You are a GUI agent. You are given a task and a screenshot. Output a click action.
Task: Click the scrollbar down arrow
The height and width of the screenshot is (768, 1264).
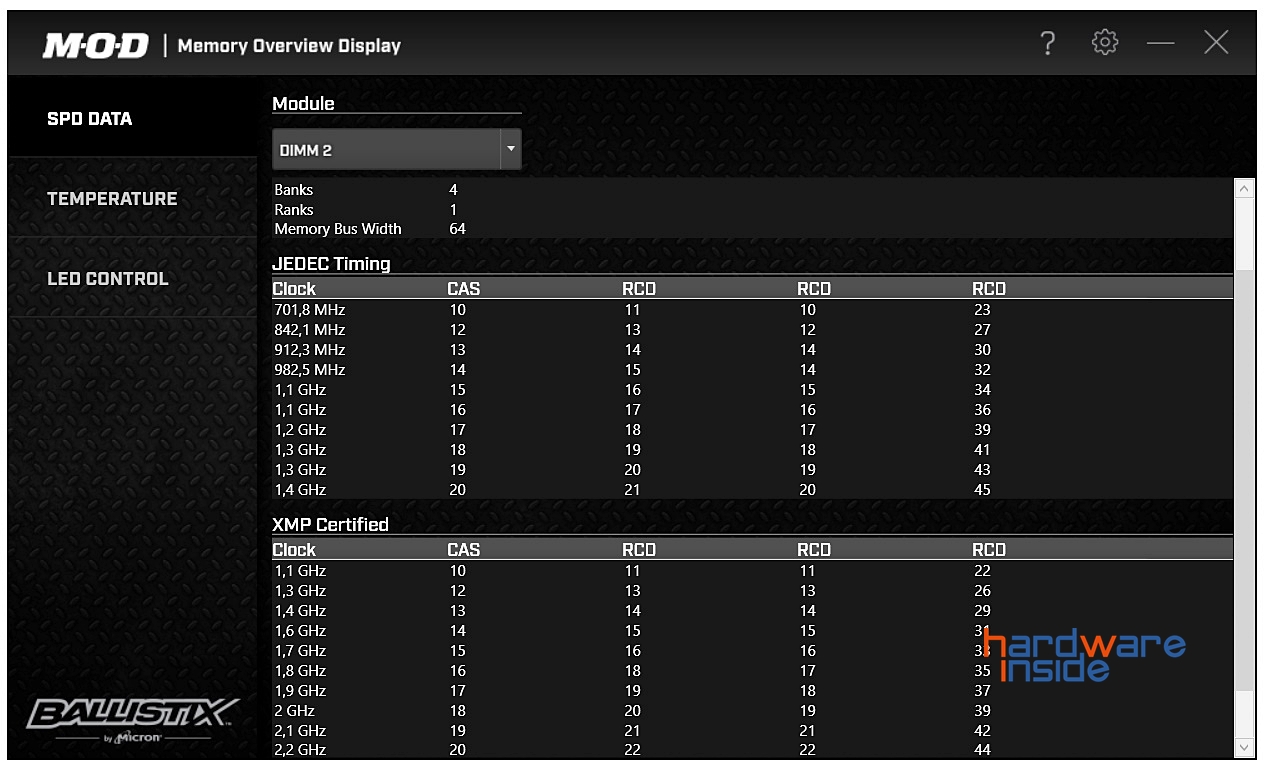pos(1244,747)
